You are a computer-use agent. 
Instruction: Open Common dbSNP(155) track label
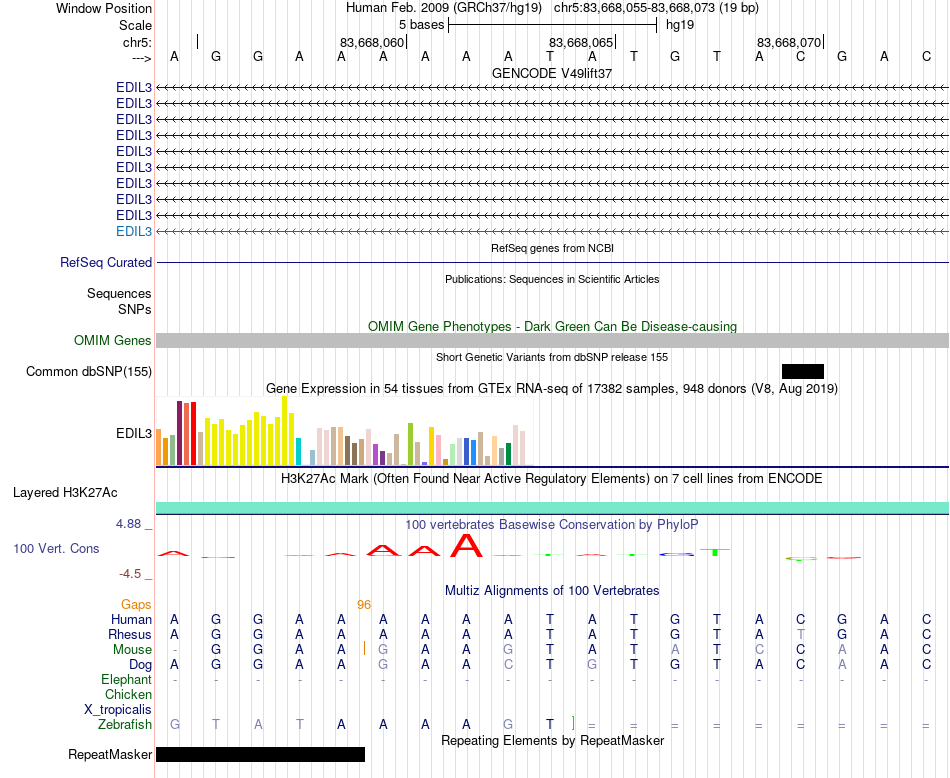point(89,371)
